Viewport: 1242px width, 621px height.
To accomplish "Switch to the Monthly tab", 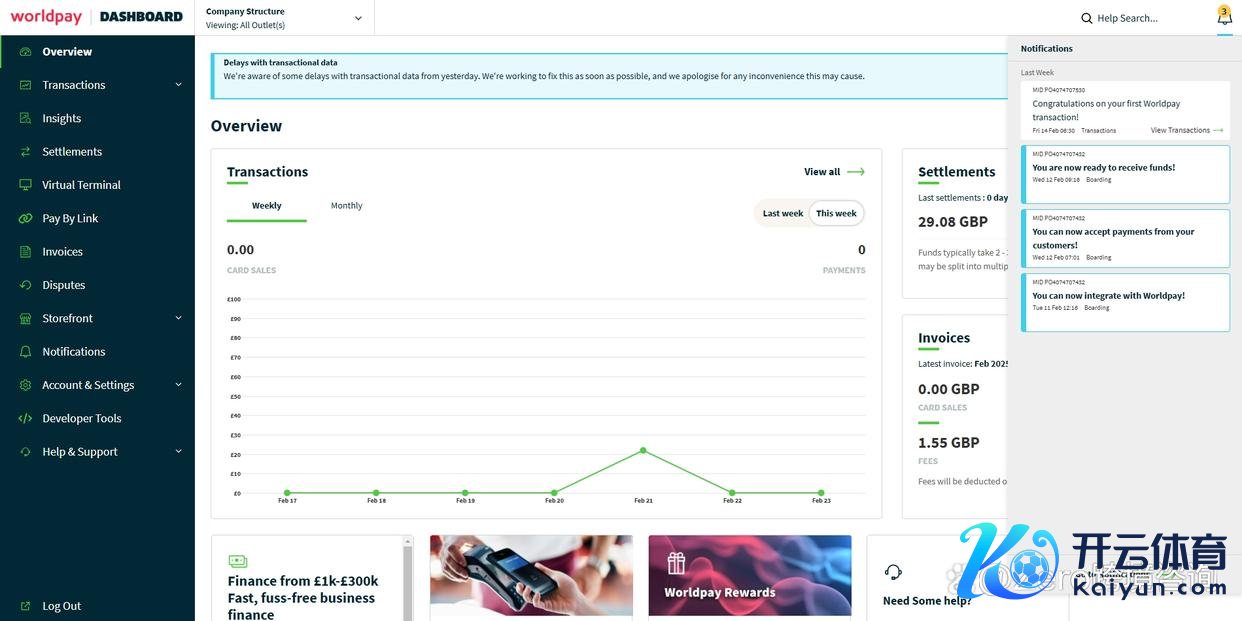I will click(x=346, y=206).
